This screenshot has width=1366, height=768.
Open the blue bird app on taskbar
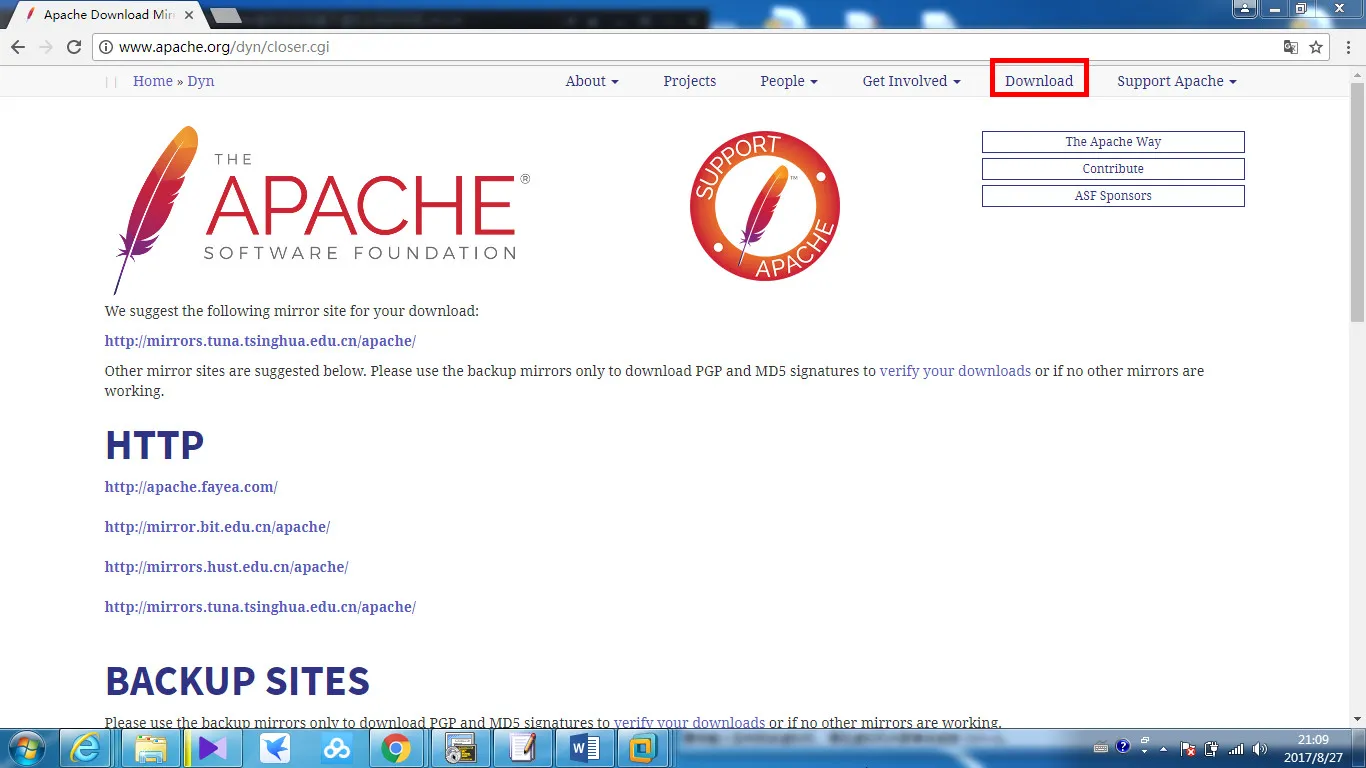point(275,748)
